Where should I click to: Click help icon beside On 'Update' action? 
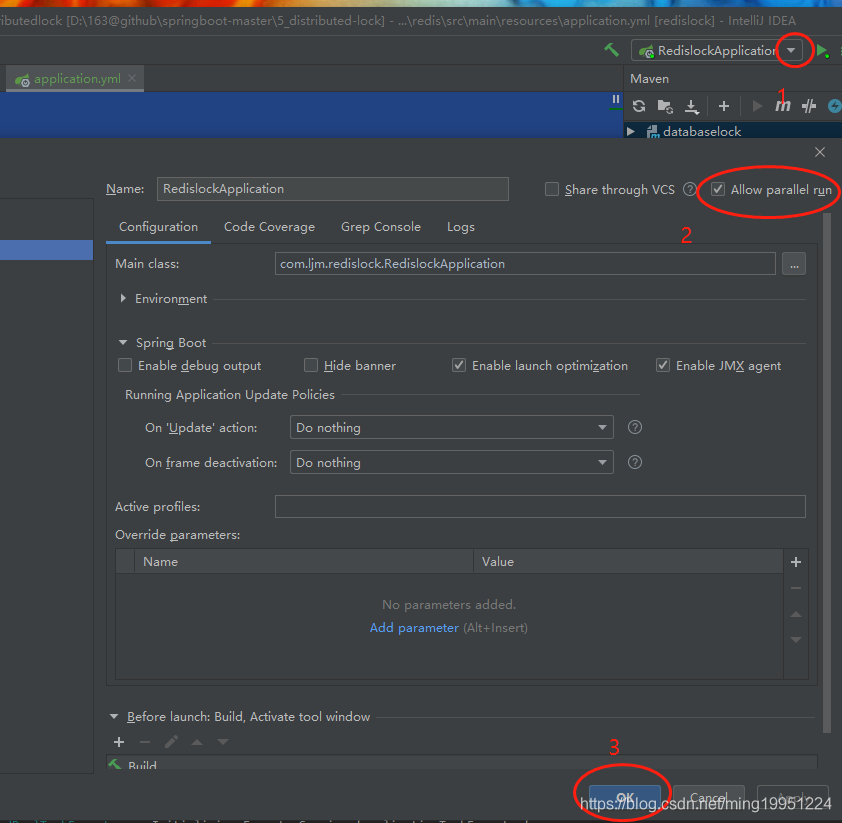point(634,427)
